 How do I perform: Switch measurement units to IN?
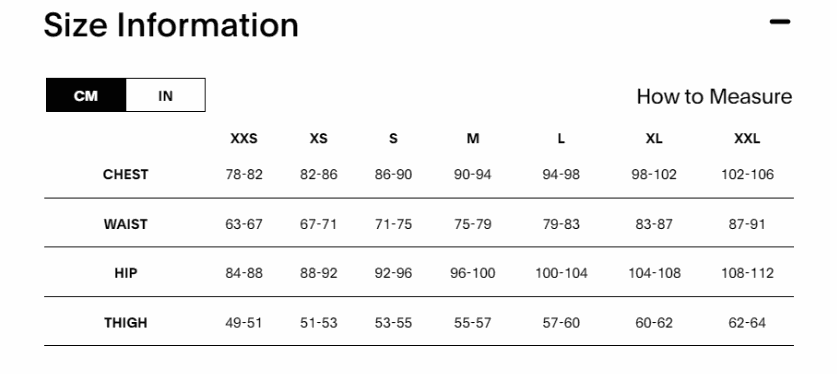coord(165,96)
